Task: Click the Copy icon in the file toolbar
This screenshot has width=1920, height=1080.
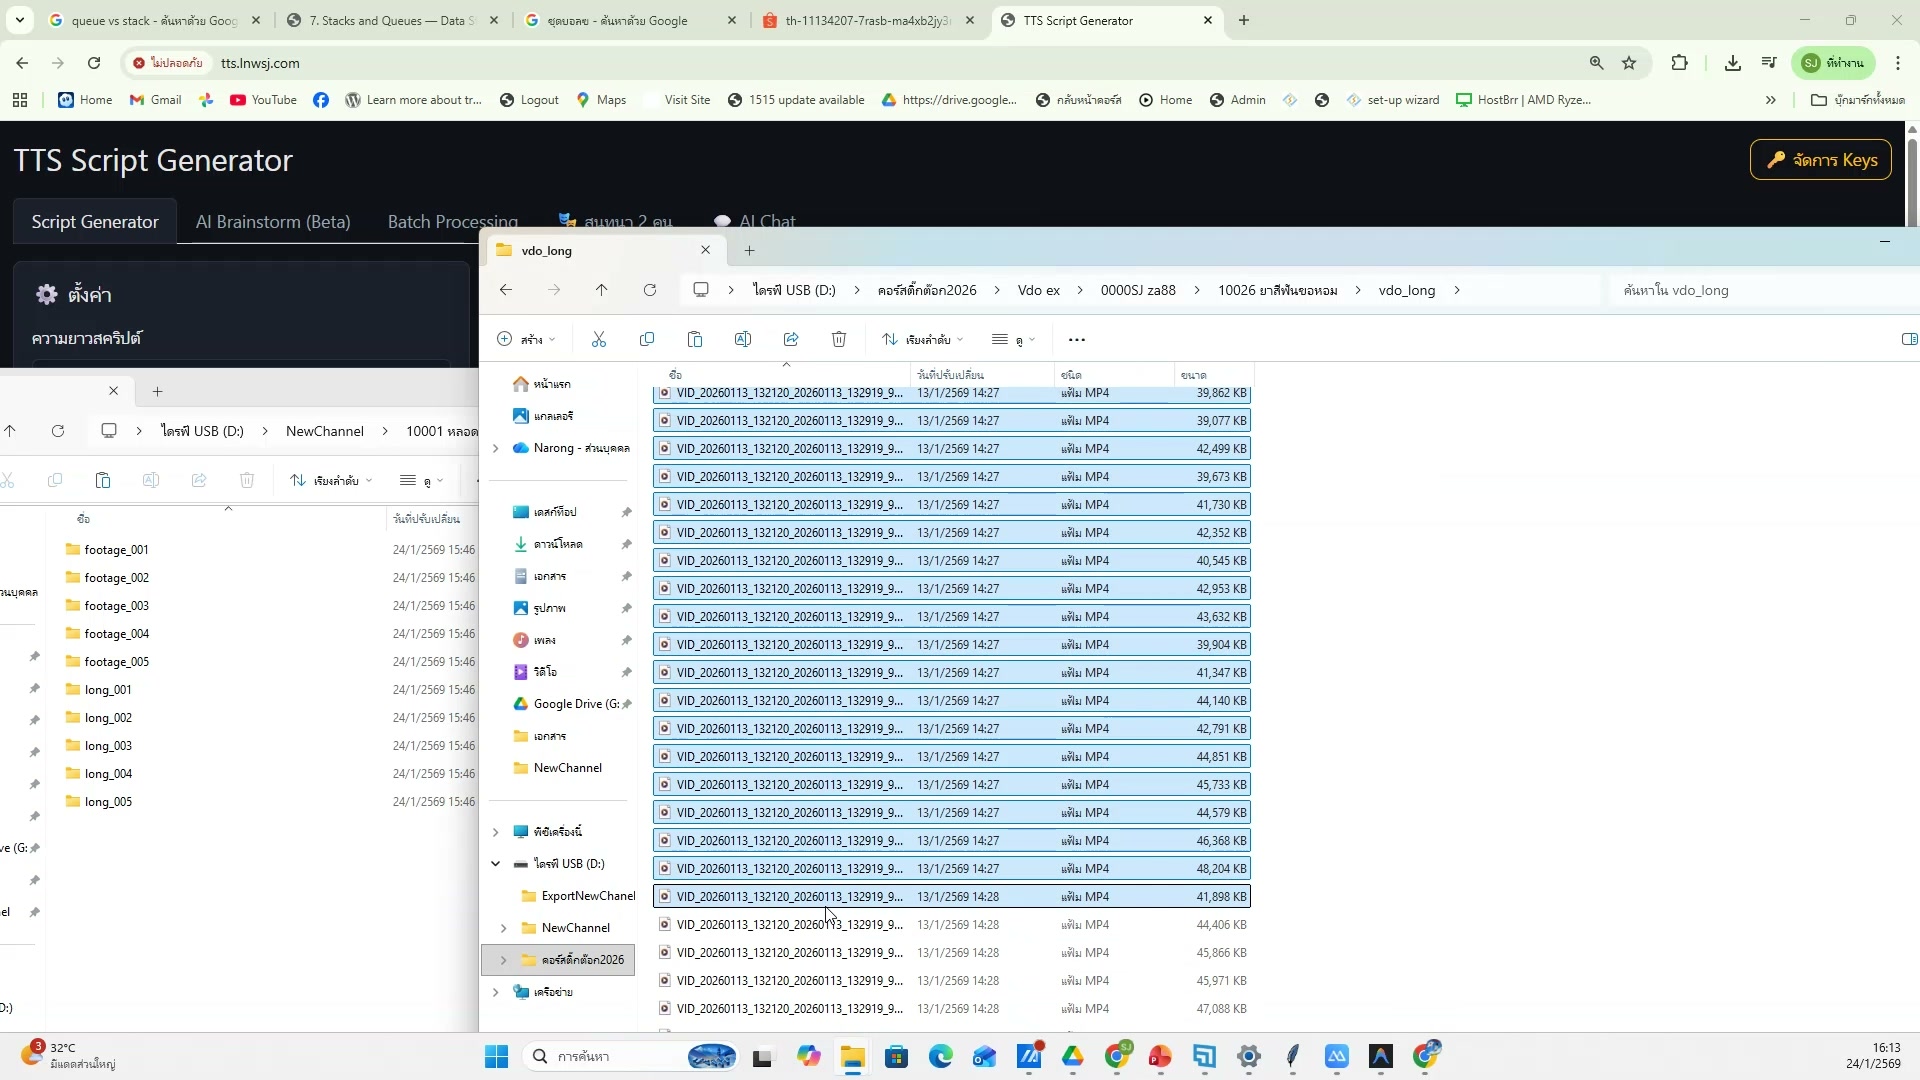Action: point(647,339)
